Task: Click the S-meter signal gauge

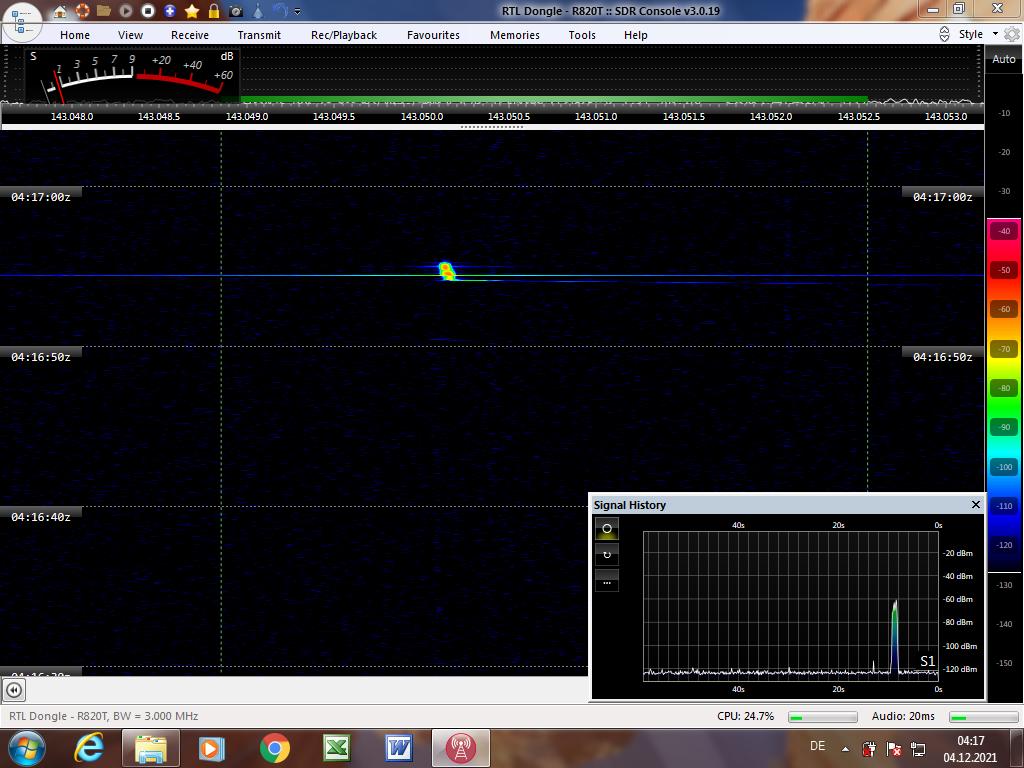Action: [133, 75]
